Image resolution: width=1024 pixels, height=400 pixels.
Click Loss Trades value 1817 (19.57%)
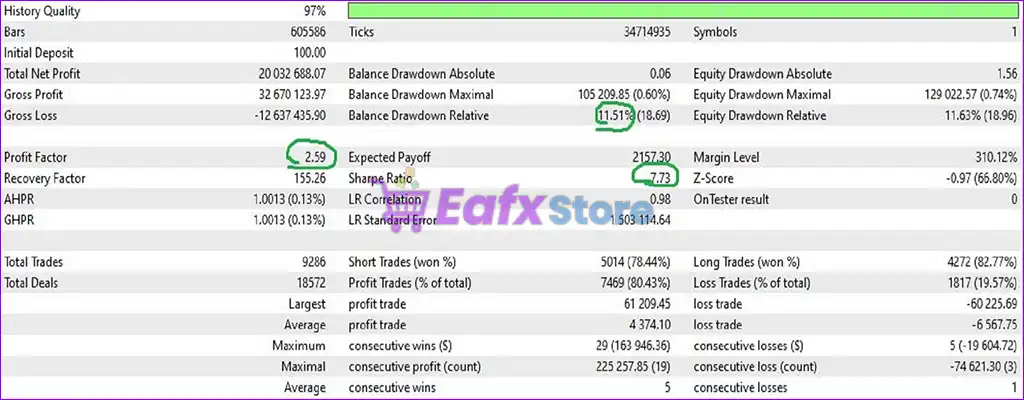(x=983, y=283)
